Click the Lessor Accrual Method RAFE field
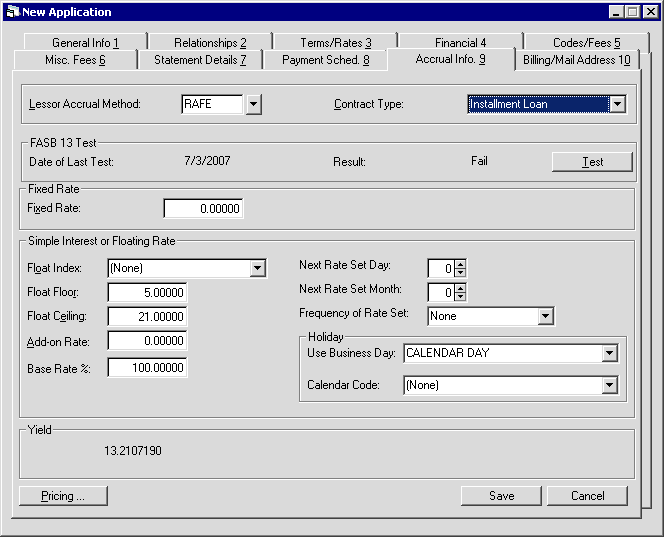The image size is (664, 537). [x=213, y=104]
